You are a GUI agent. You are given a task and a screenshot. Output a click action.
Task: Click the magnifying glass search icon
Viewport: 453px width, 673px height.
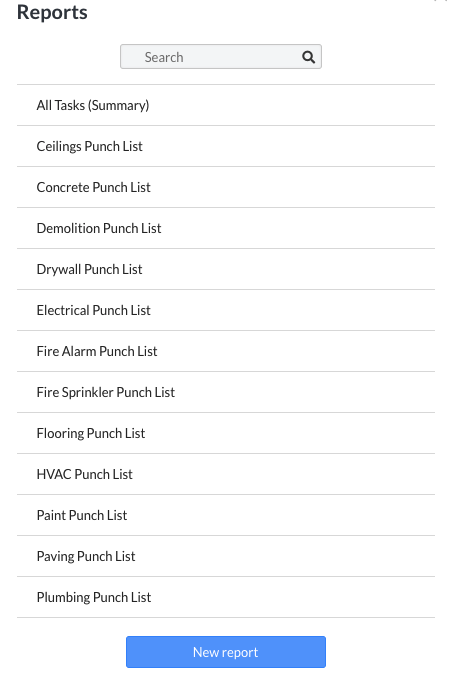point(308,57)
